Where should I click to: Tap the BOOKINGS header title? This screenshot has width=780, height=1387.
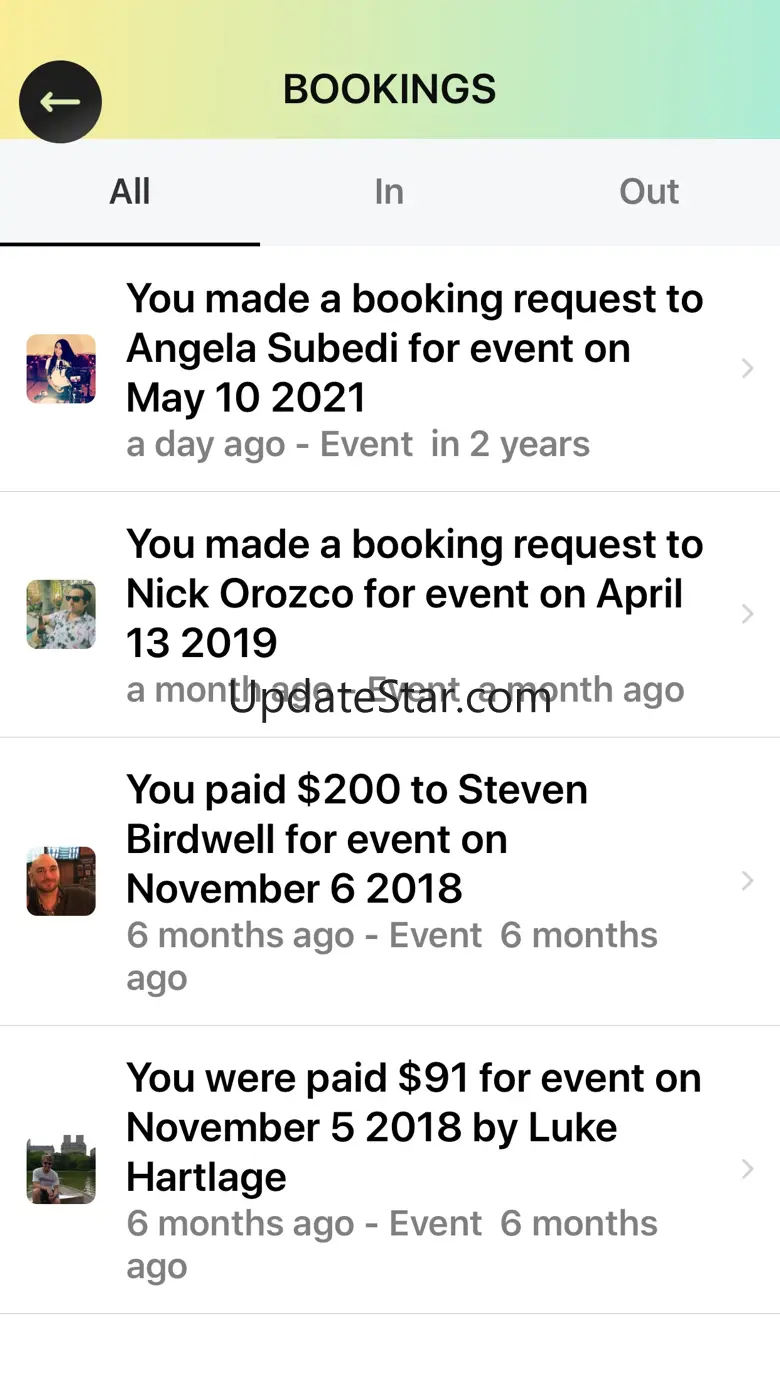[x=390, y=90]
